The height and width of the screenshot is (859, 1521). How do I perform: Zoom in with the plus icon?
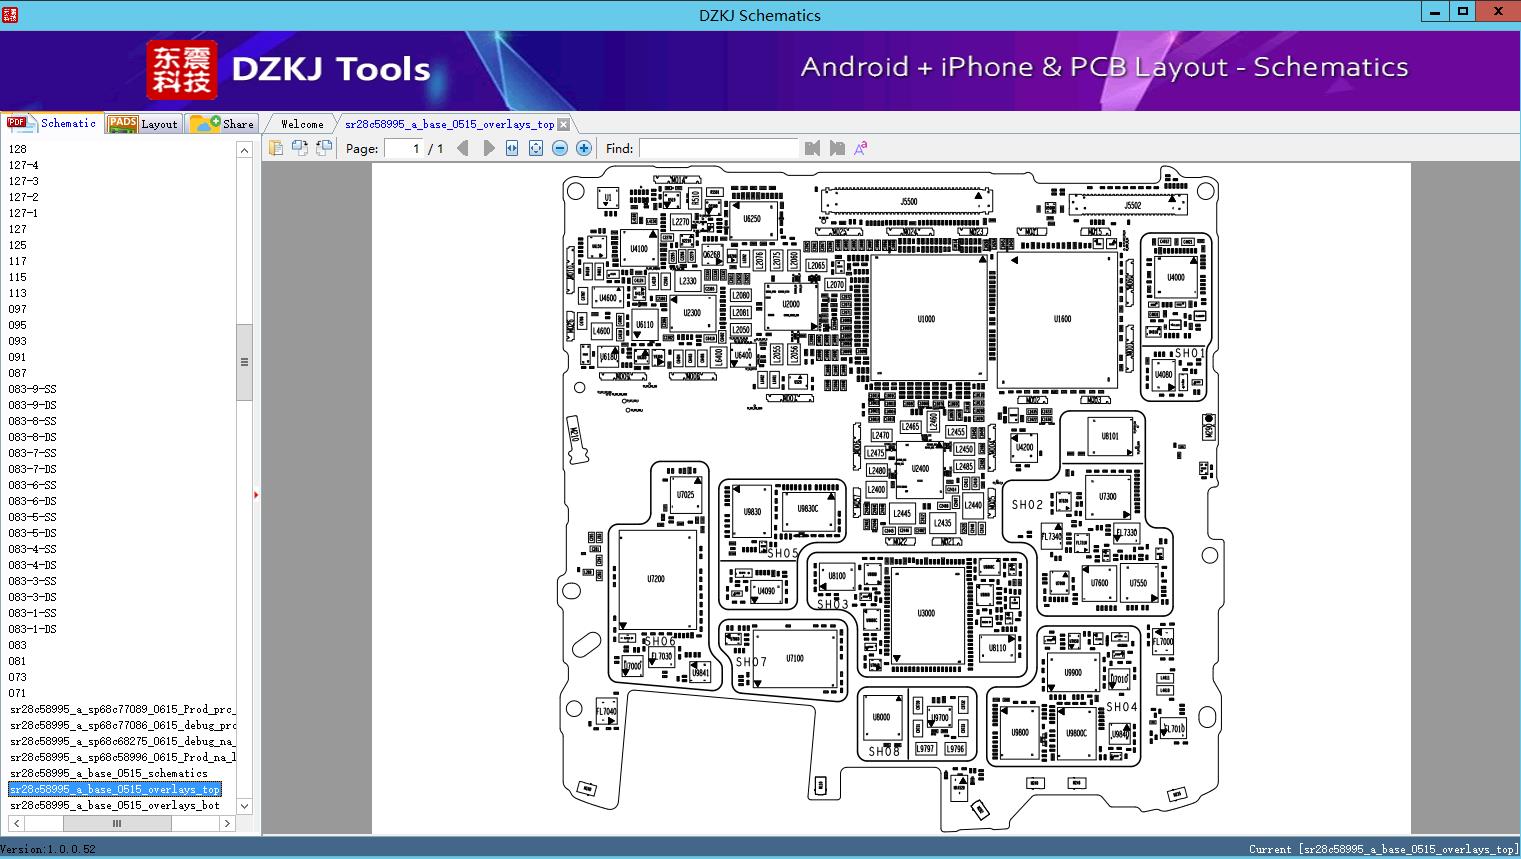(584, 148)
